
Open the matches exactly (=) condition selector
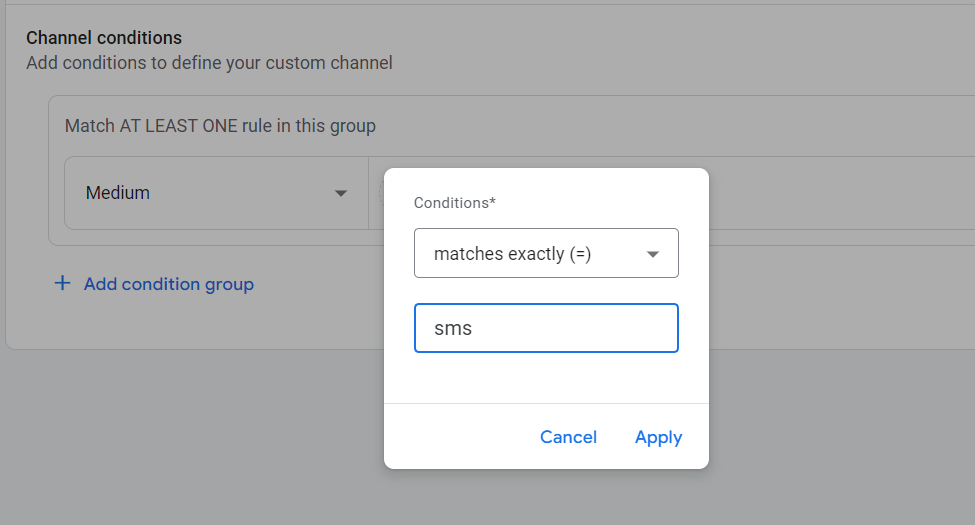pos(546,254)
